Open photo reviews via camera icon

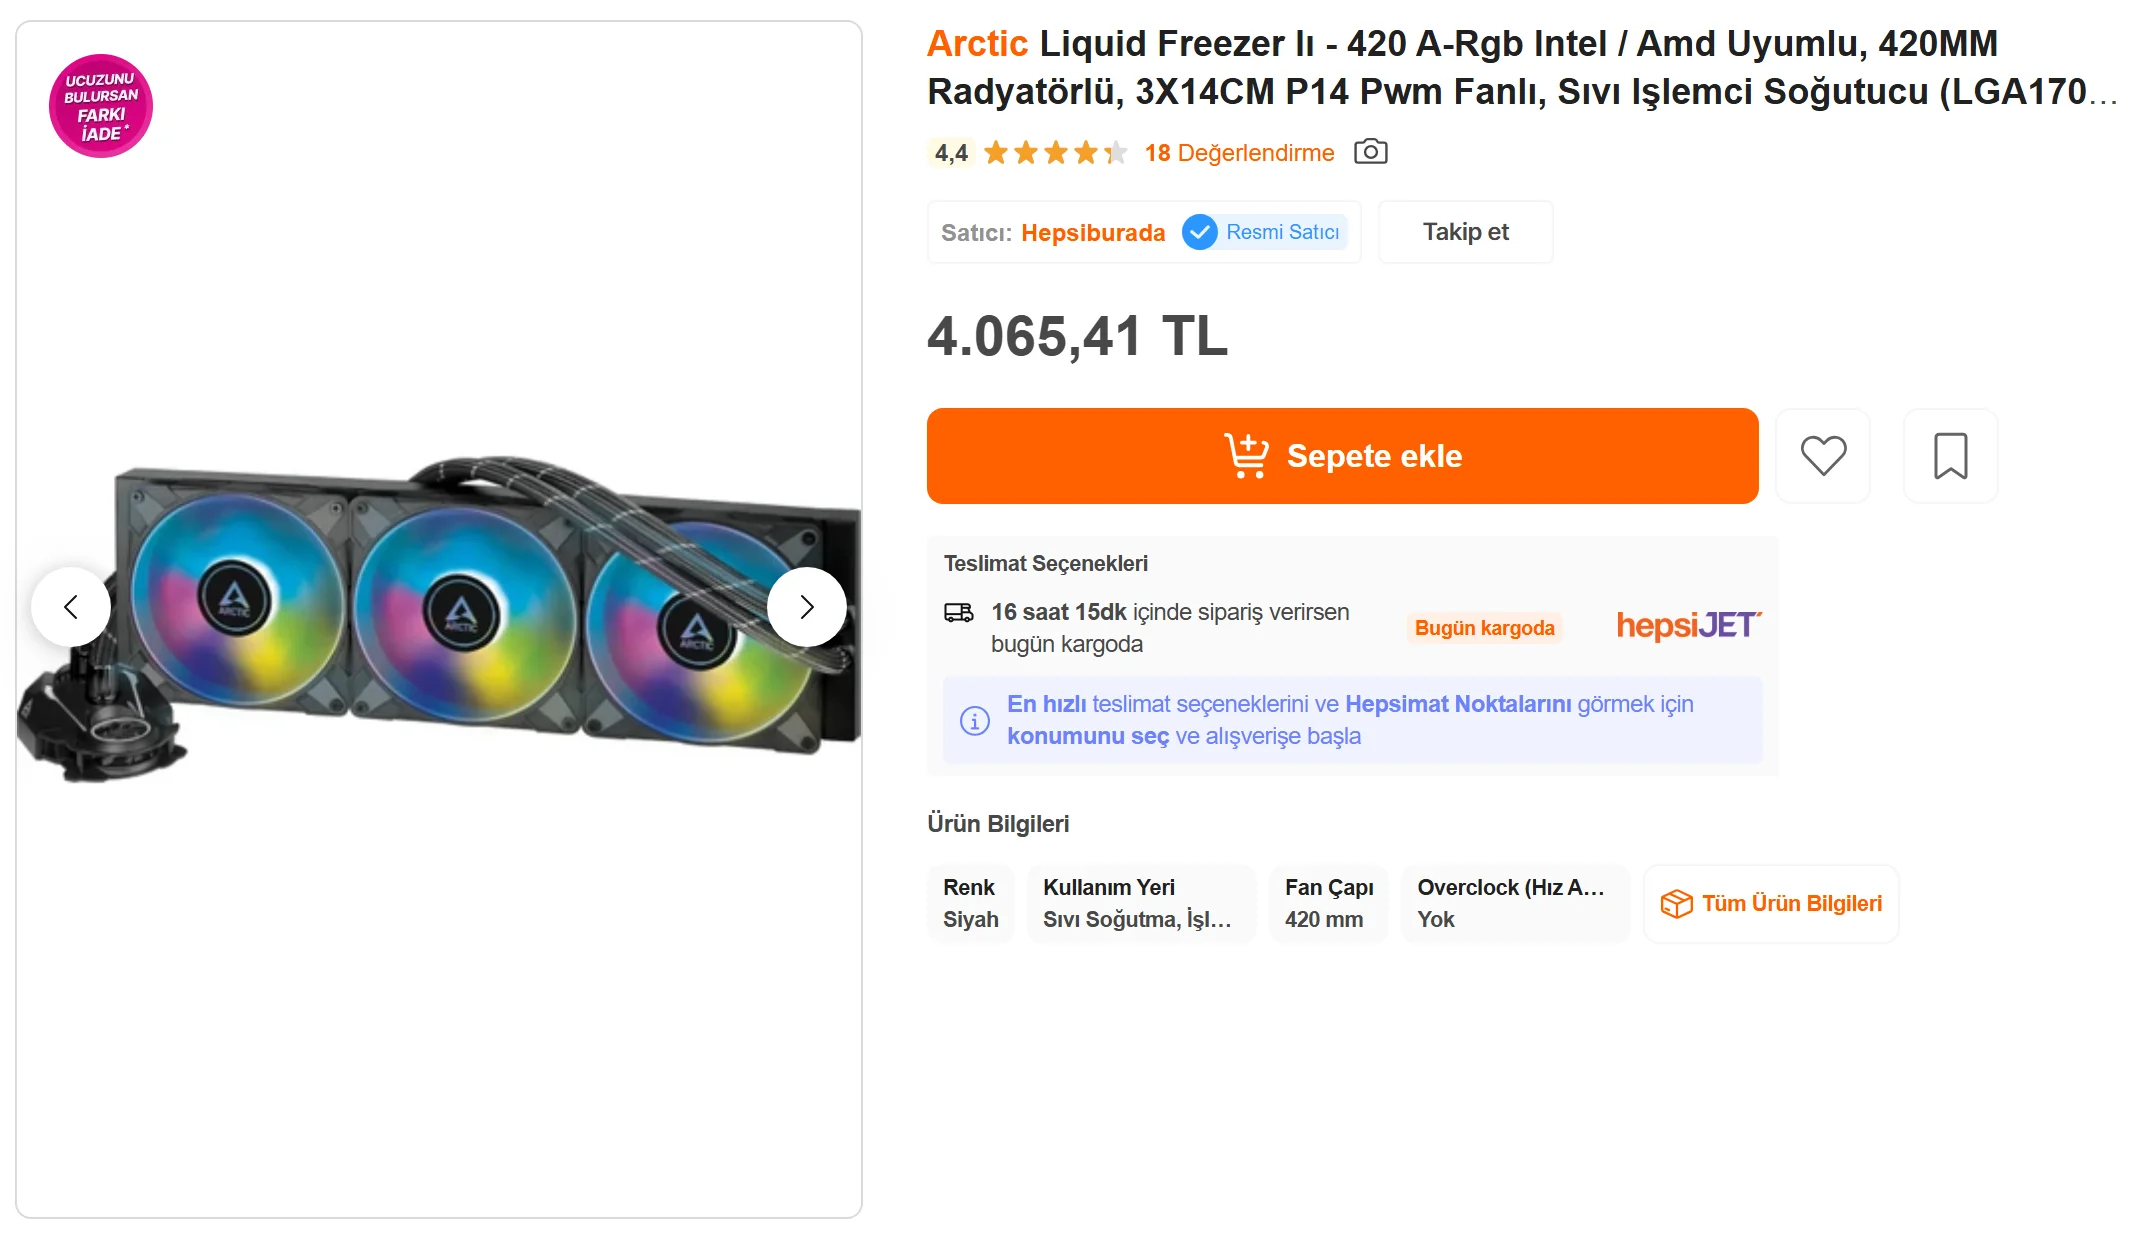1370,152
